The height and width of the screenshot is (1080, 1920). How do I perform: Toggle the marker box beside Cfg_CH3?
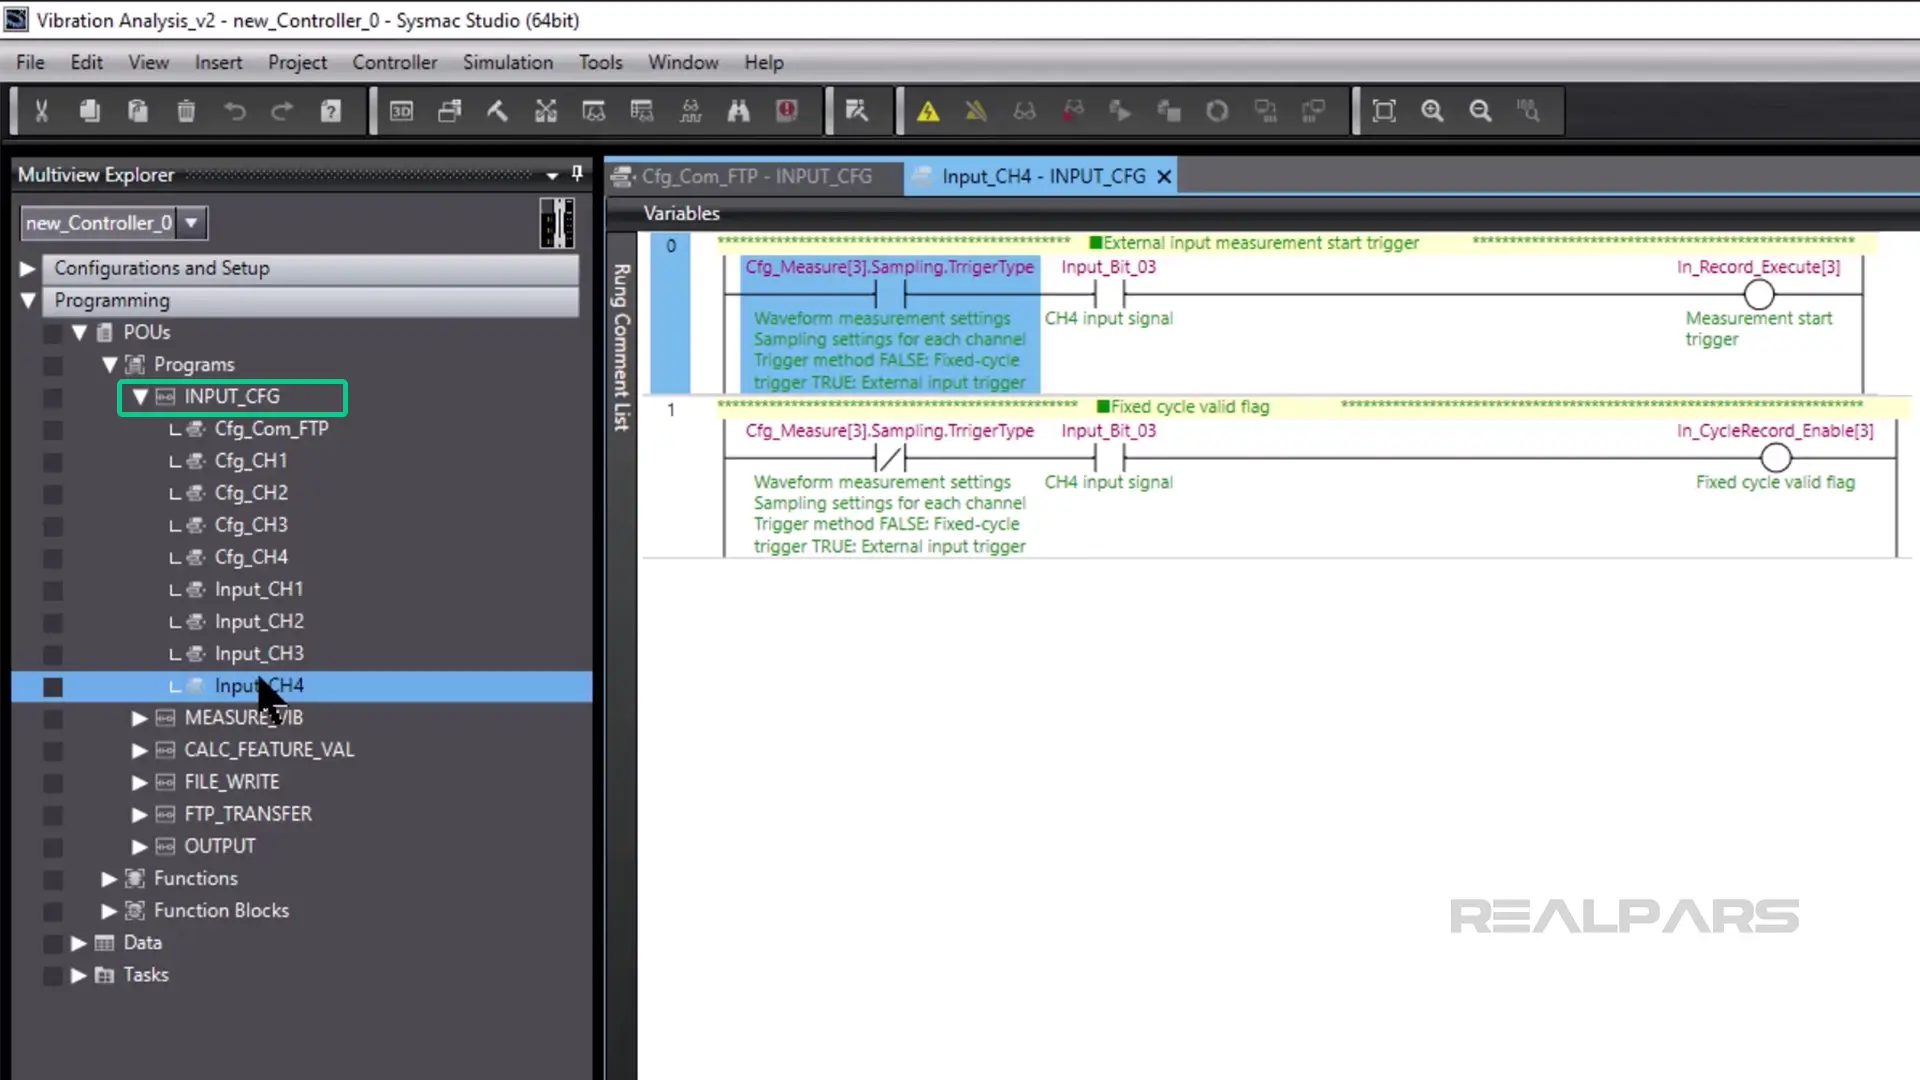53,526
